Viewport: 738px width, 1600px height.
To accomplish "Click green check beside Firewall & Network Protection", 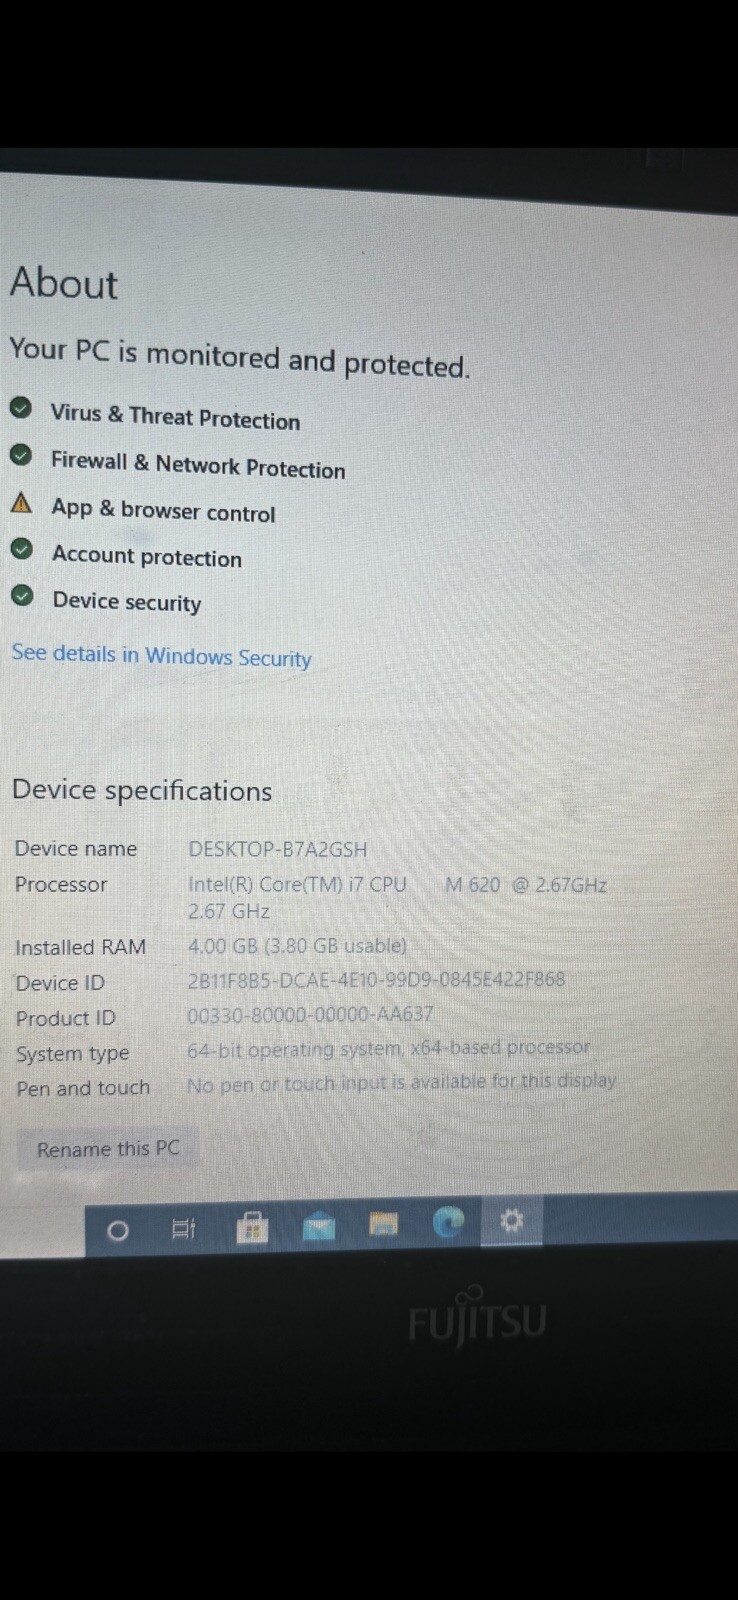I will (x=21, y=455).
